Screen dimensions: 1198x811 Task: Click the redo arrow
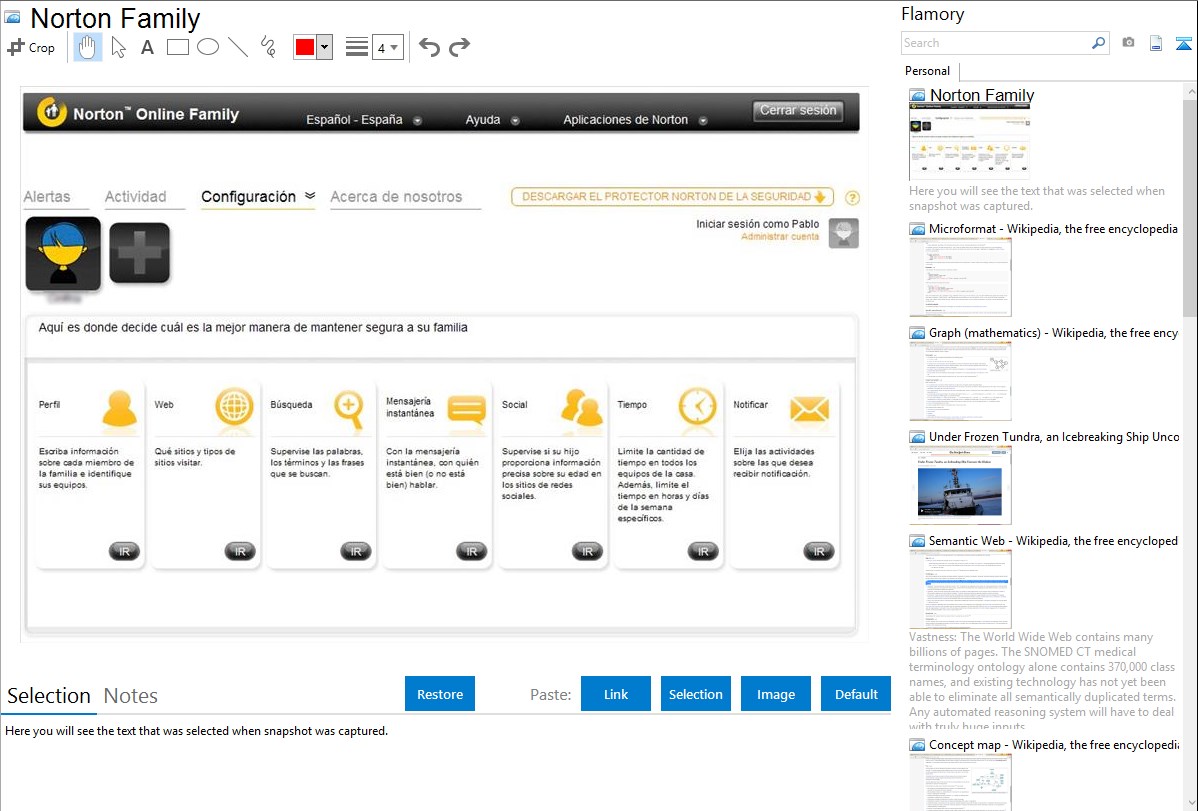coord(459,47)
